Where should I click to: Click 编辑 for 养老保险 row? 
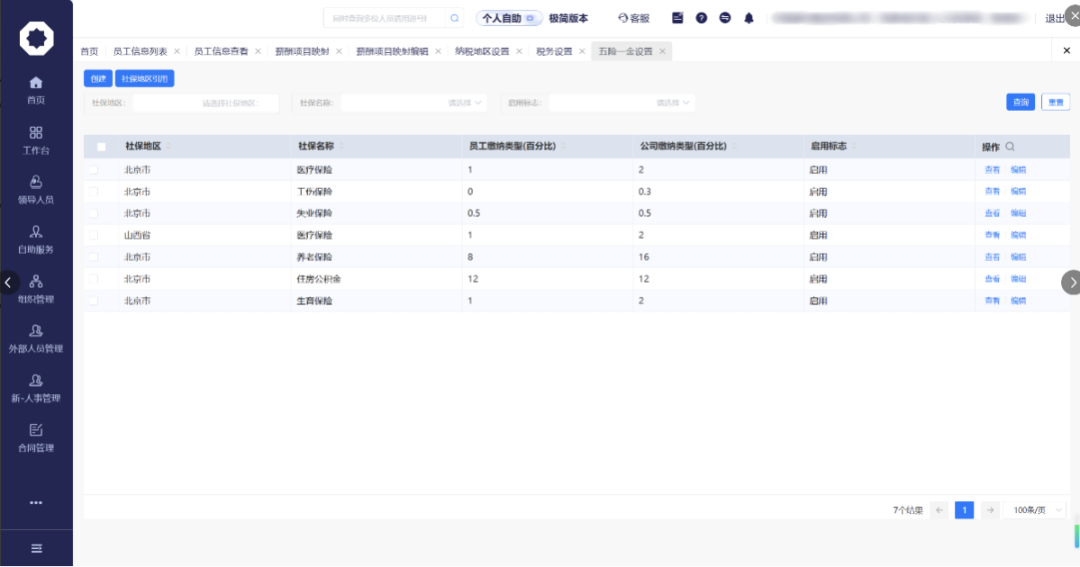point(1018,257)
